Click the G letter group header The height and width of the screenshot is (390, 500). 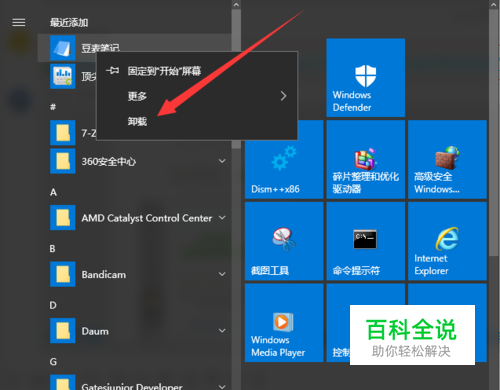click(x=53, y=362)
